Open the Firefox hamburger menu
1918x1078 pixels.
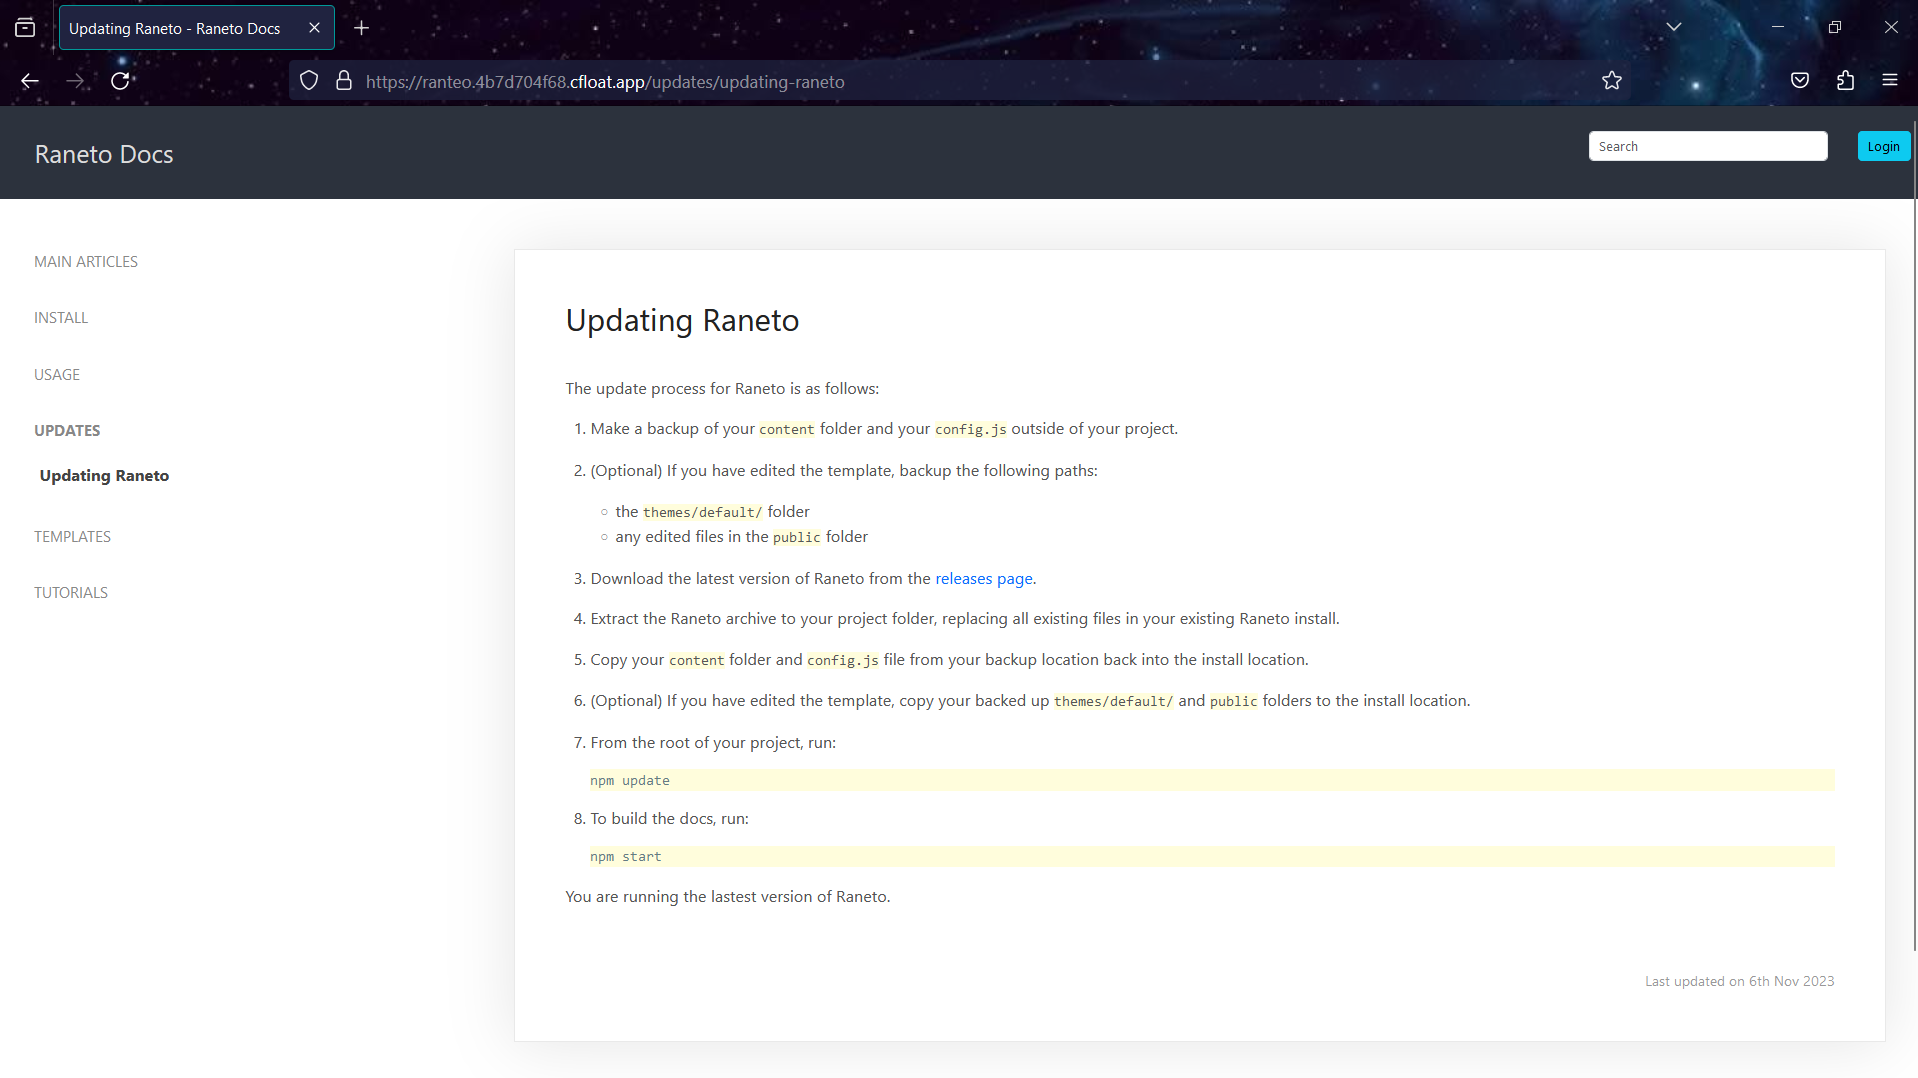coord(1890,81)
